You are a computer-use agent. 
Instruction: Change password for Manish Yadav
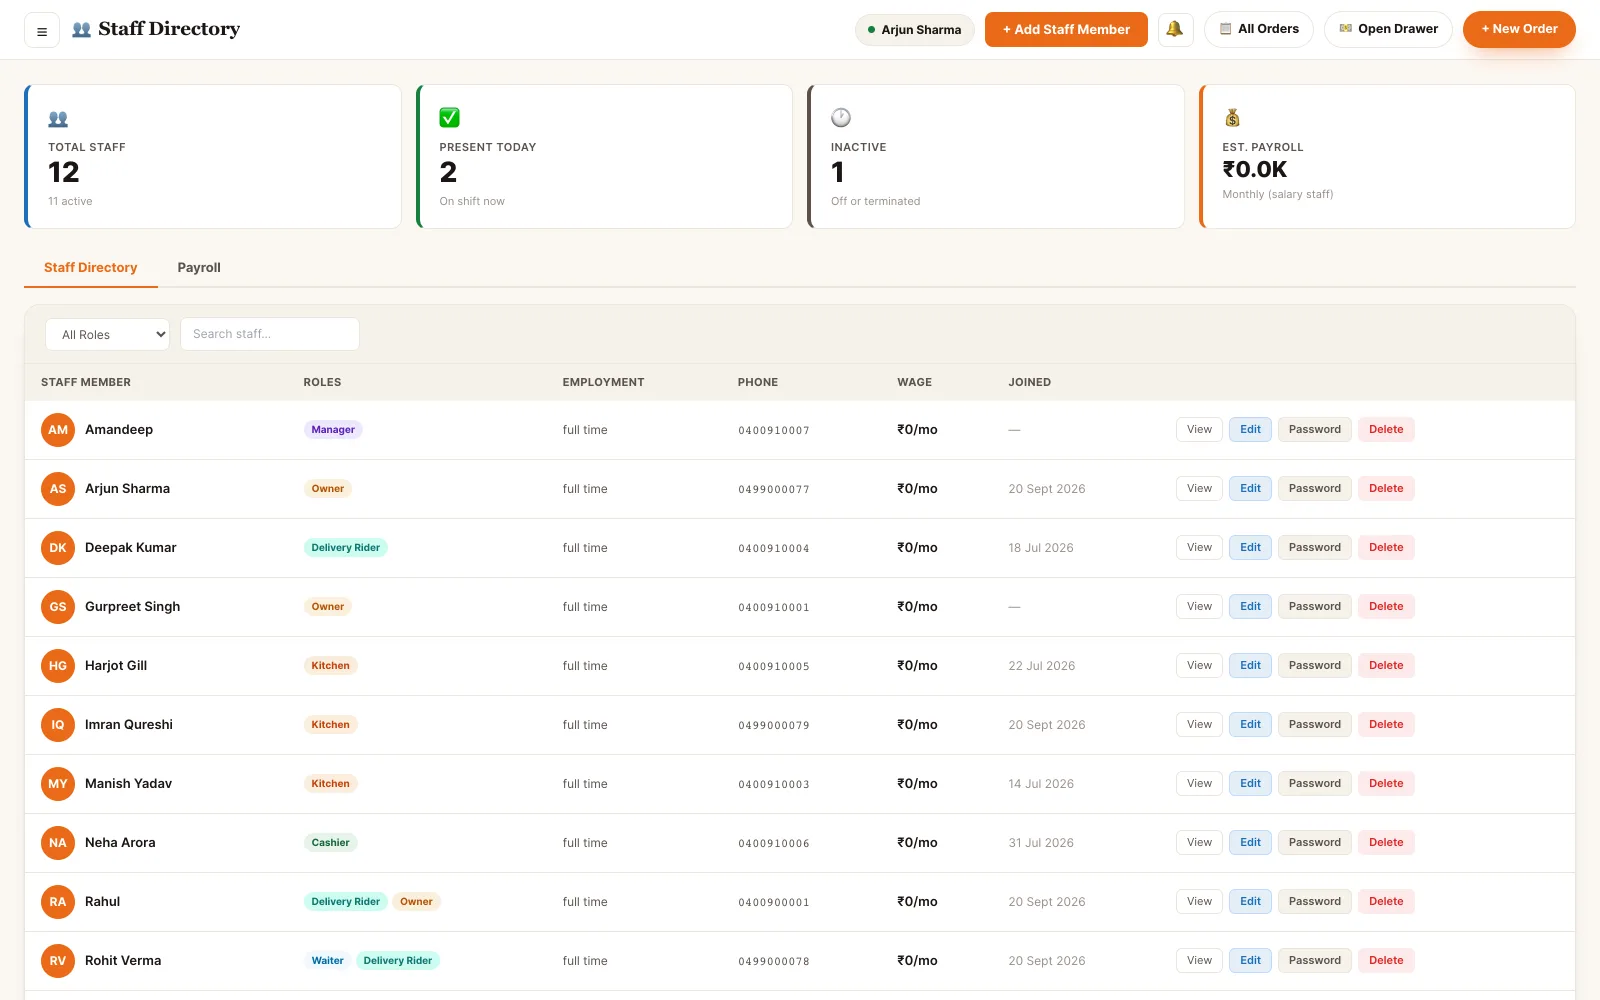[1315, 784]
